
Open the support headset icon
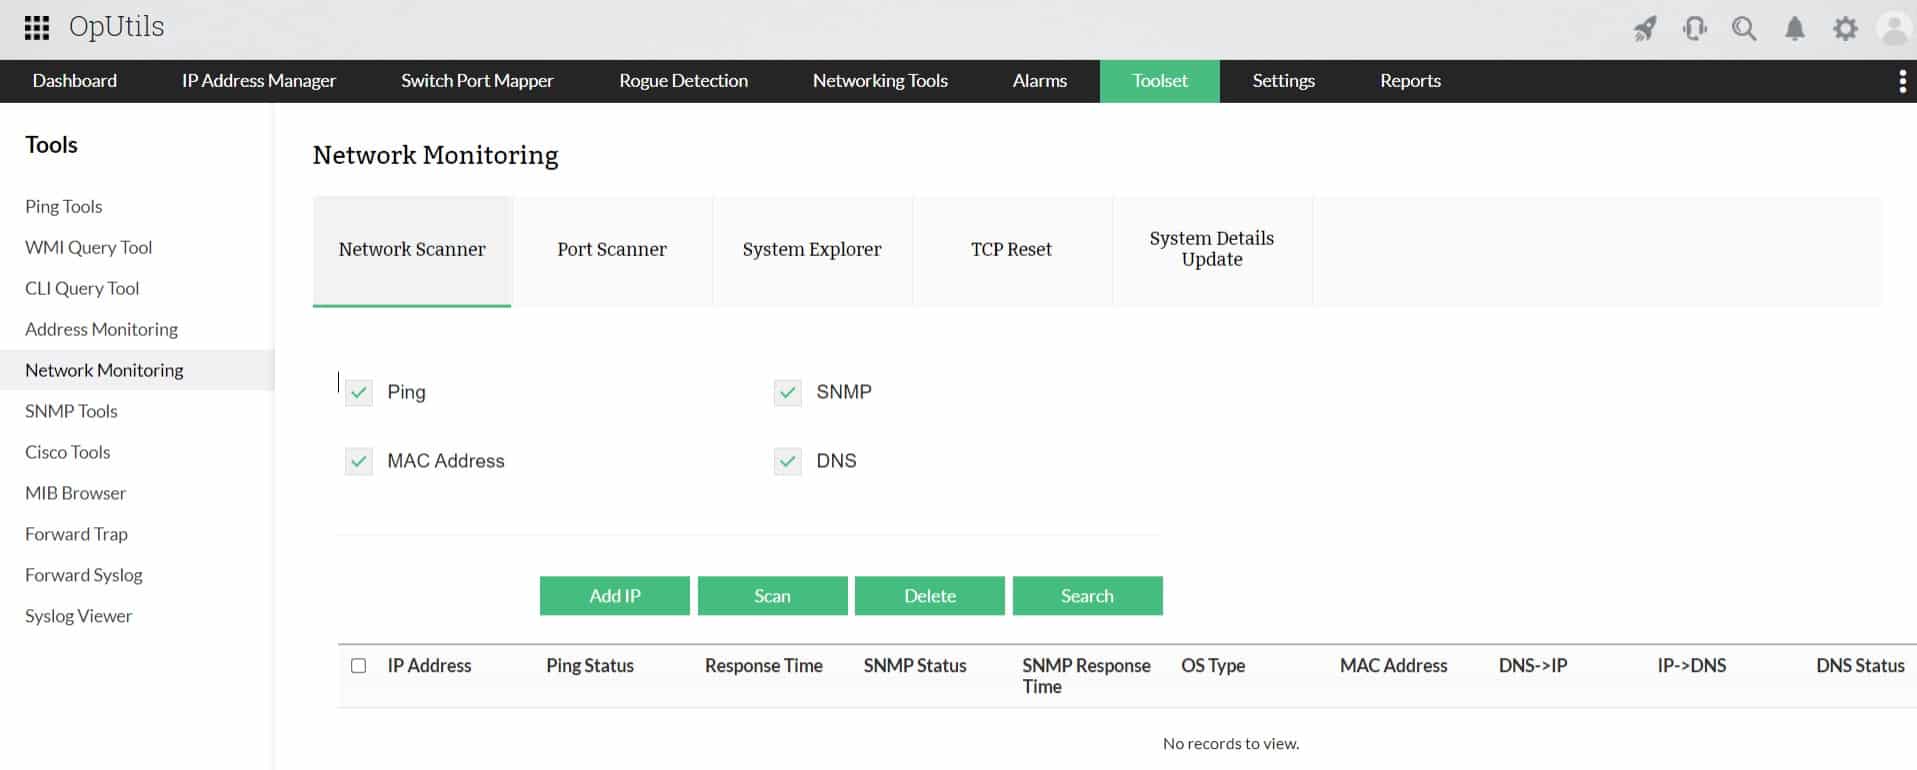(1695, 28)
